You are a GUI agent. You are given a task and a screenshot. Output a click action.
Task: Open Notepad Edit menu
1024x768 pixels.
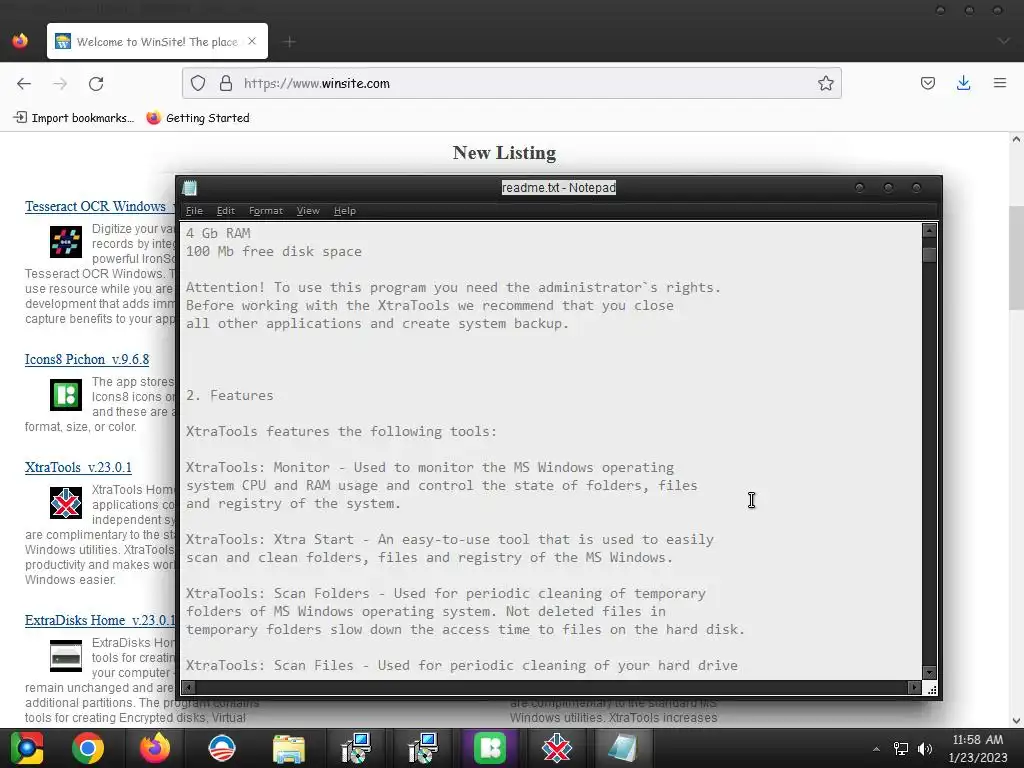[225, 211]
